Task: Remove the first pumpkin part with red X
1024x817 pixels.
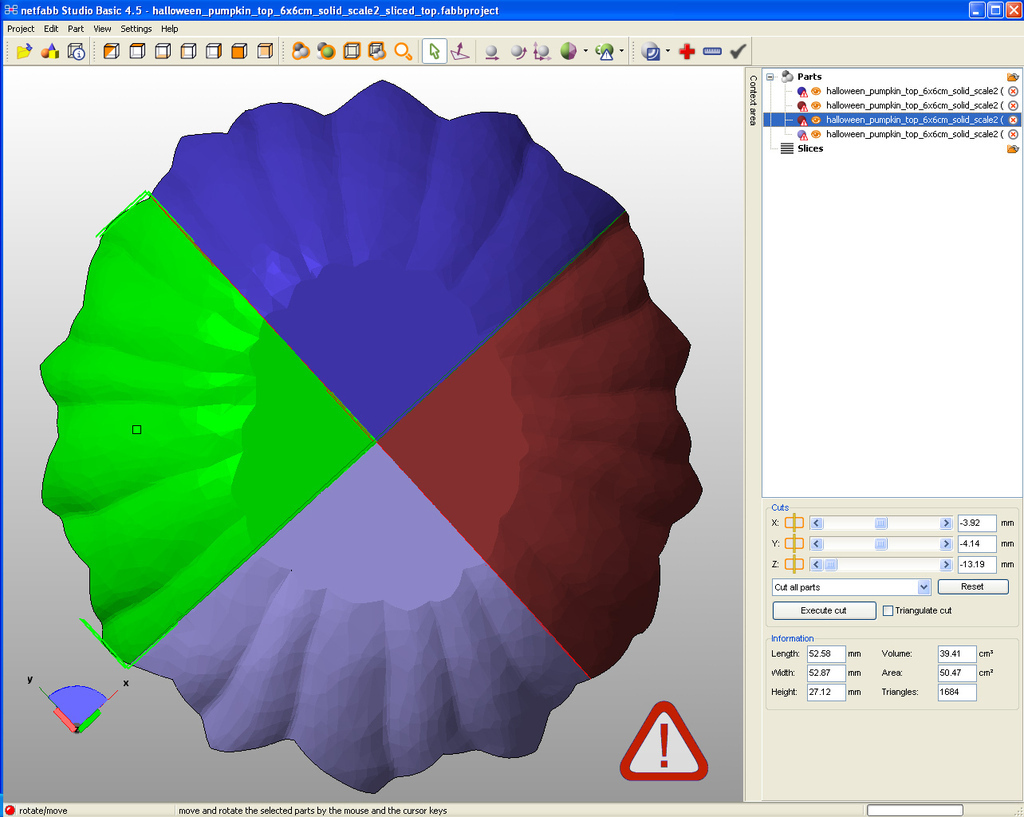Action: [1012, 91]
